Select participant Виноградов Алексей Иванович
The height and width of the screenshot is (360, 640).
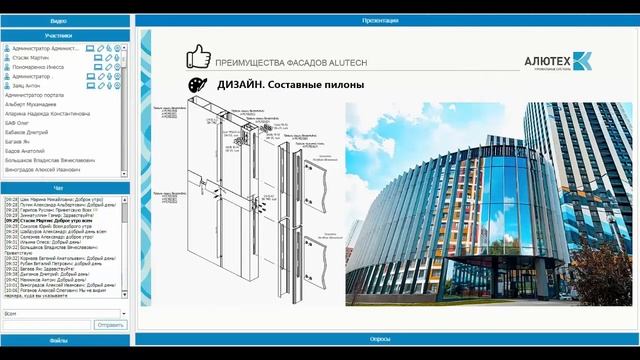point(42,170)
